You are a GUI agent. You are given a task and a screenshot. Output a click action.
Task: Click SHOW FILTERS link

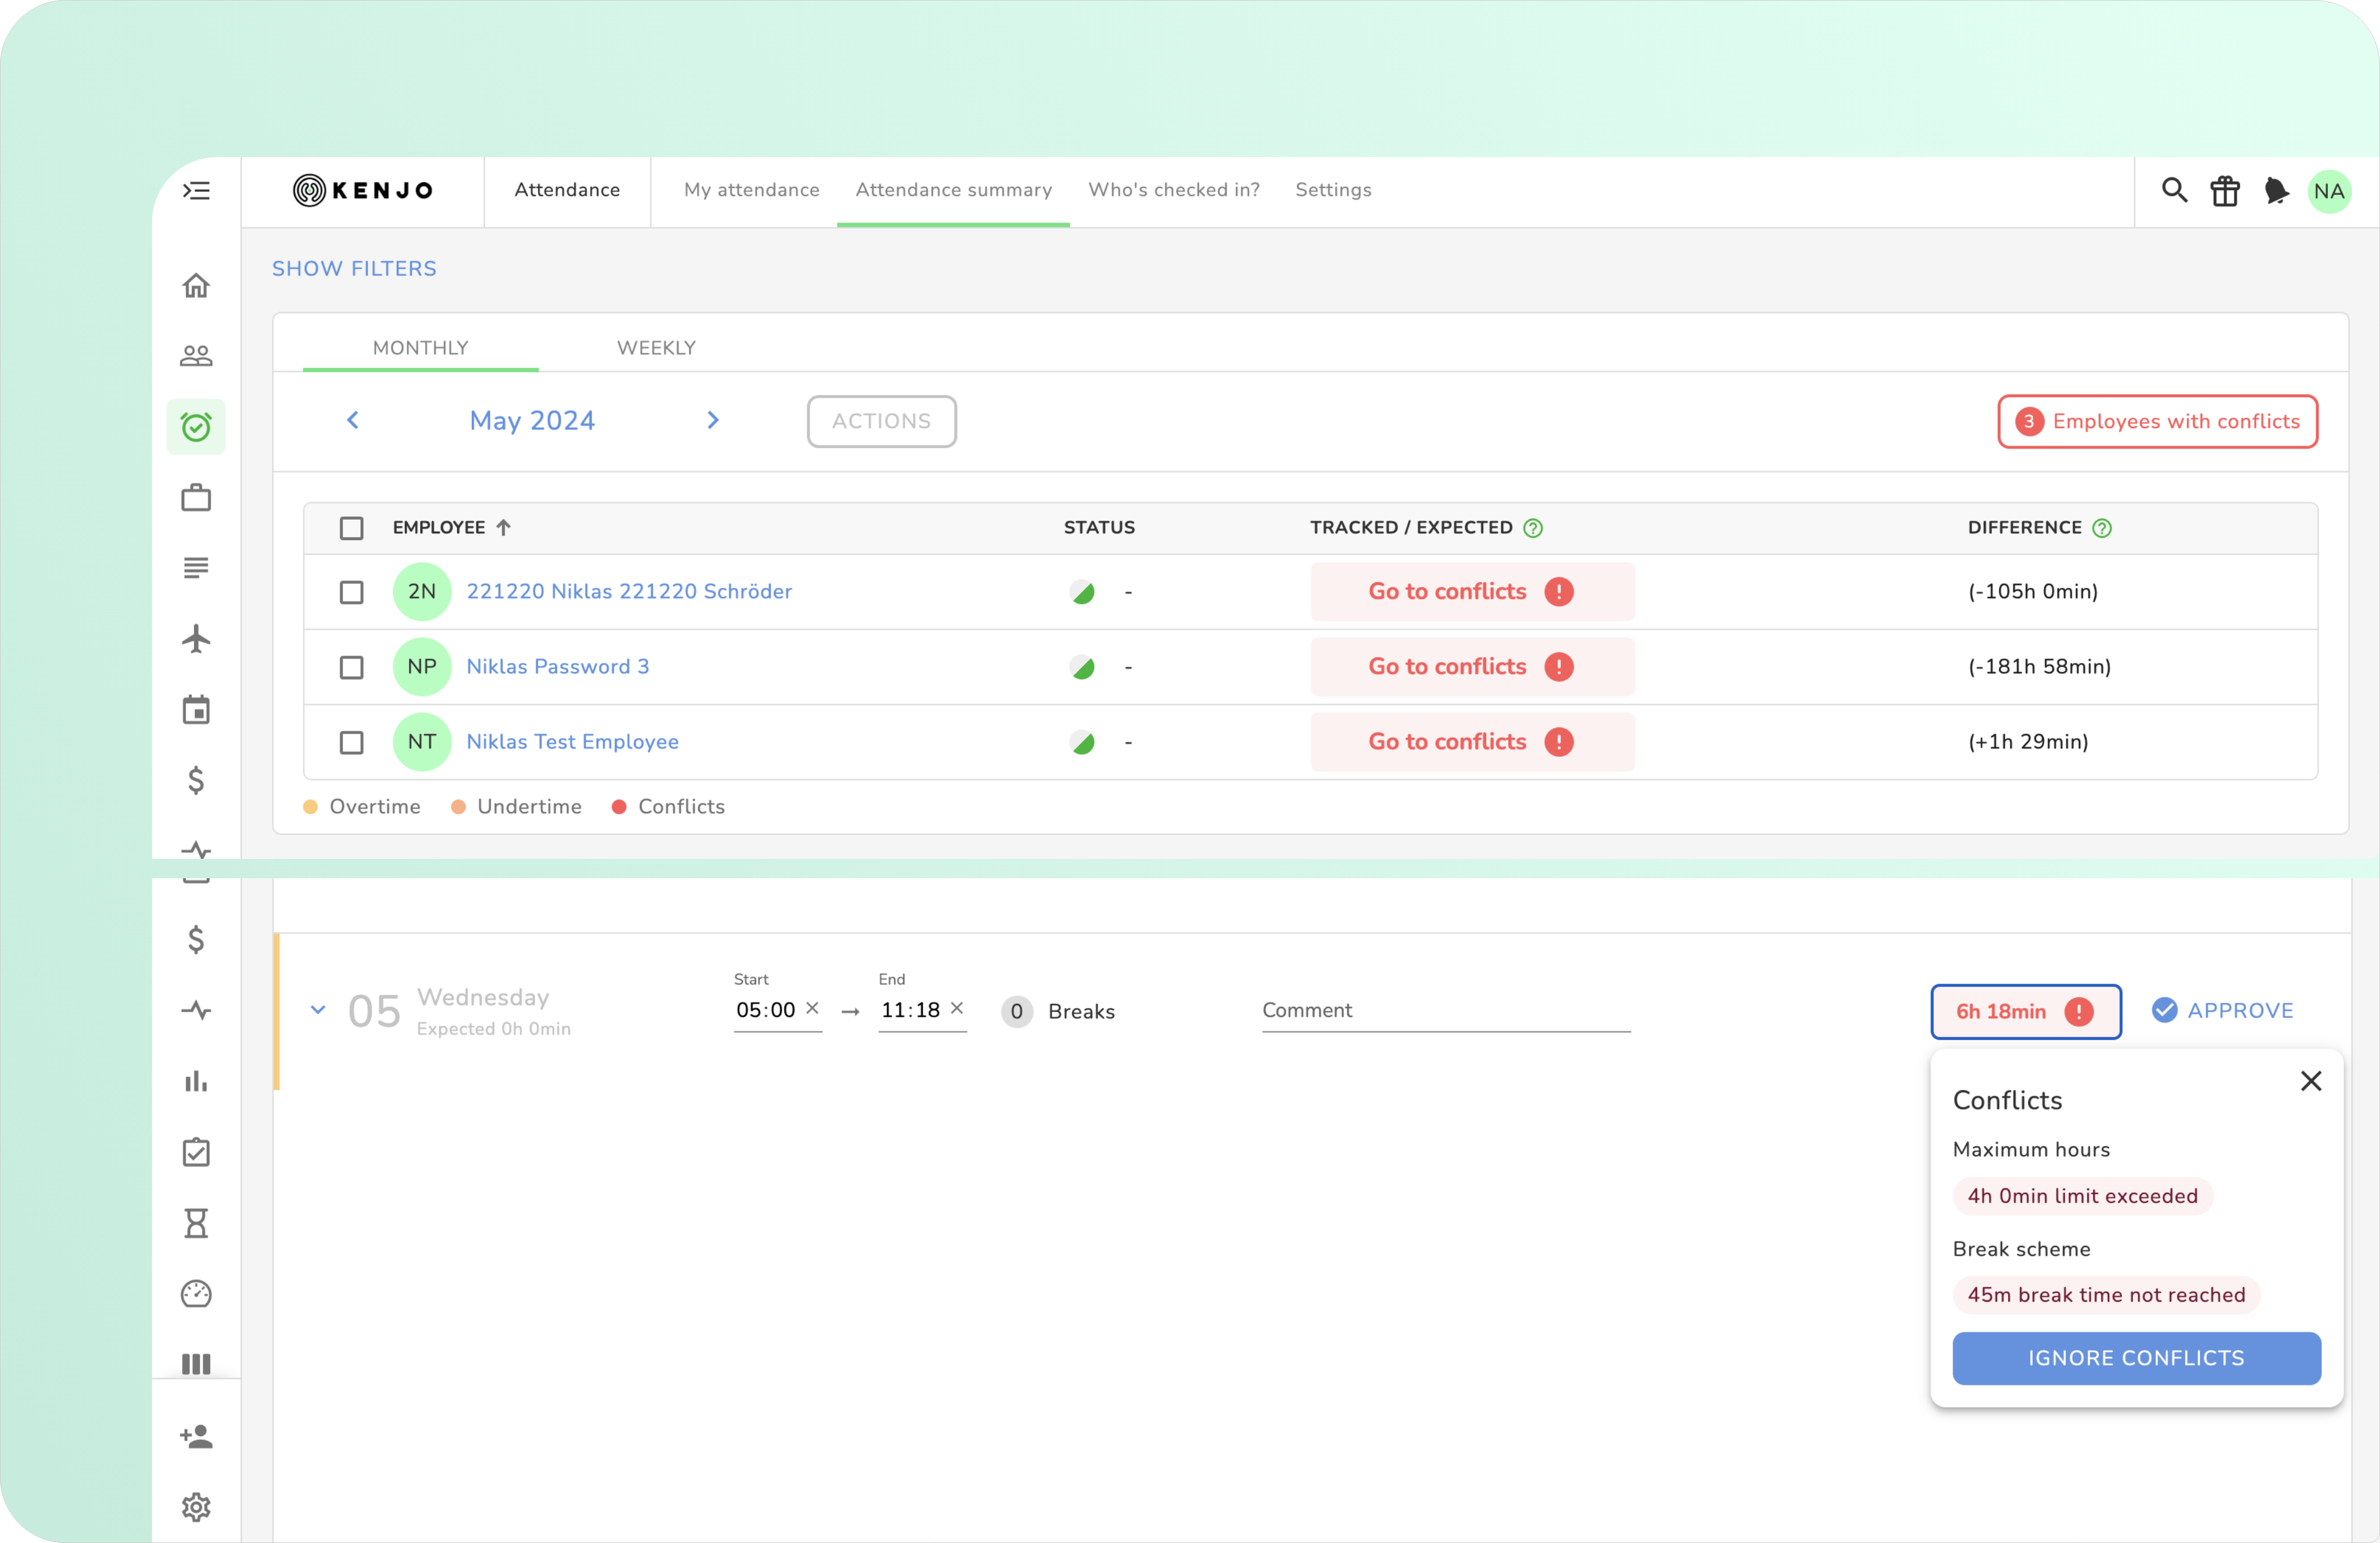[354, 268]
